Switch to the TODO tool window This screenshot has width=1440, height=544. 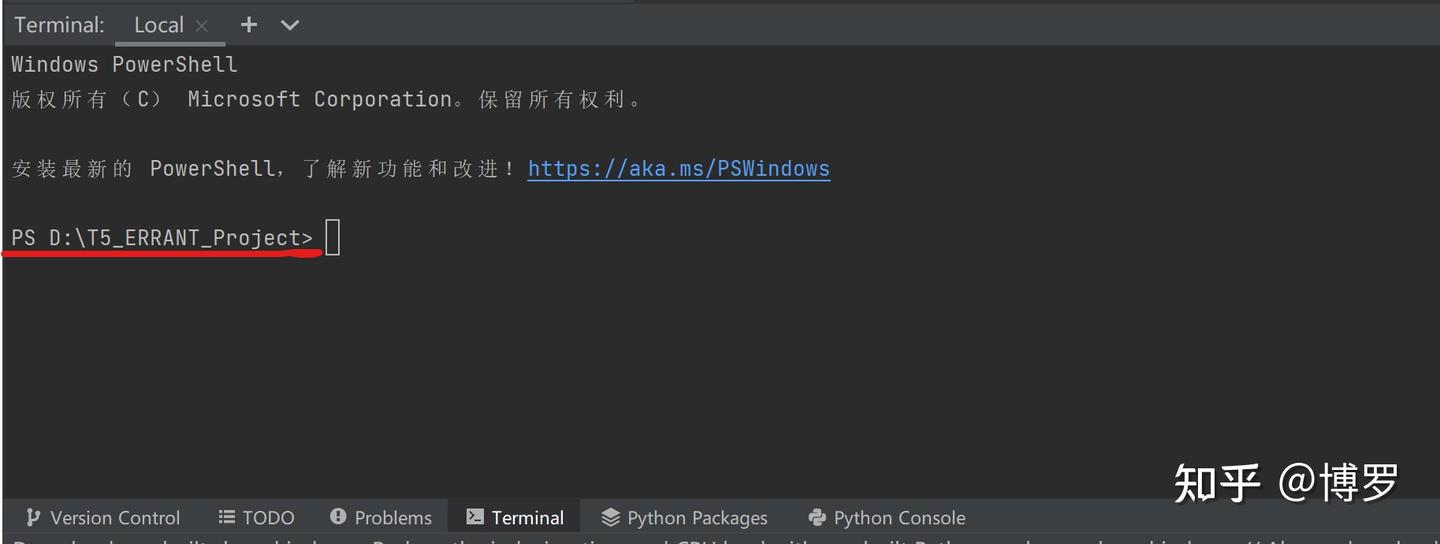[x=268, y=518]
